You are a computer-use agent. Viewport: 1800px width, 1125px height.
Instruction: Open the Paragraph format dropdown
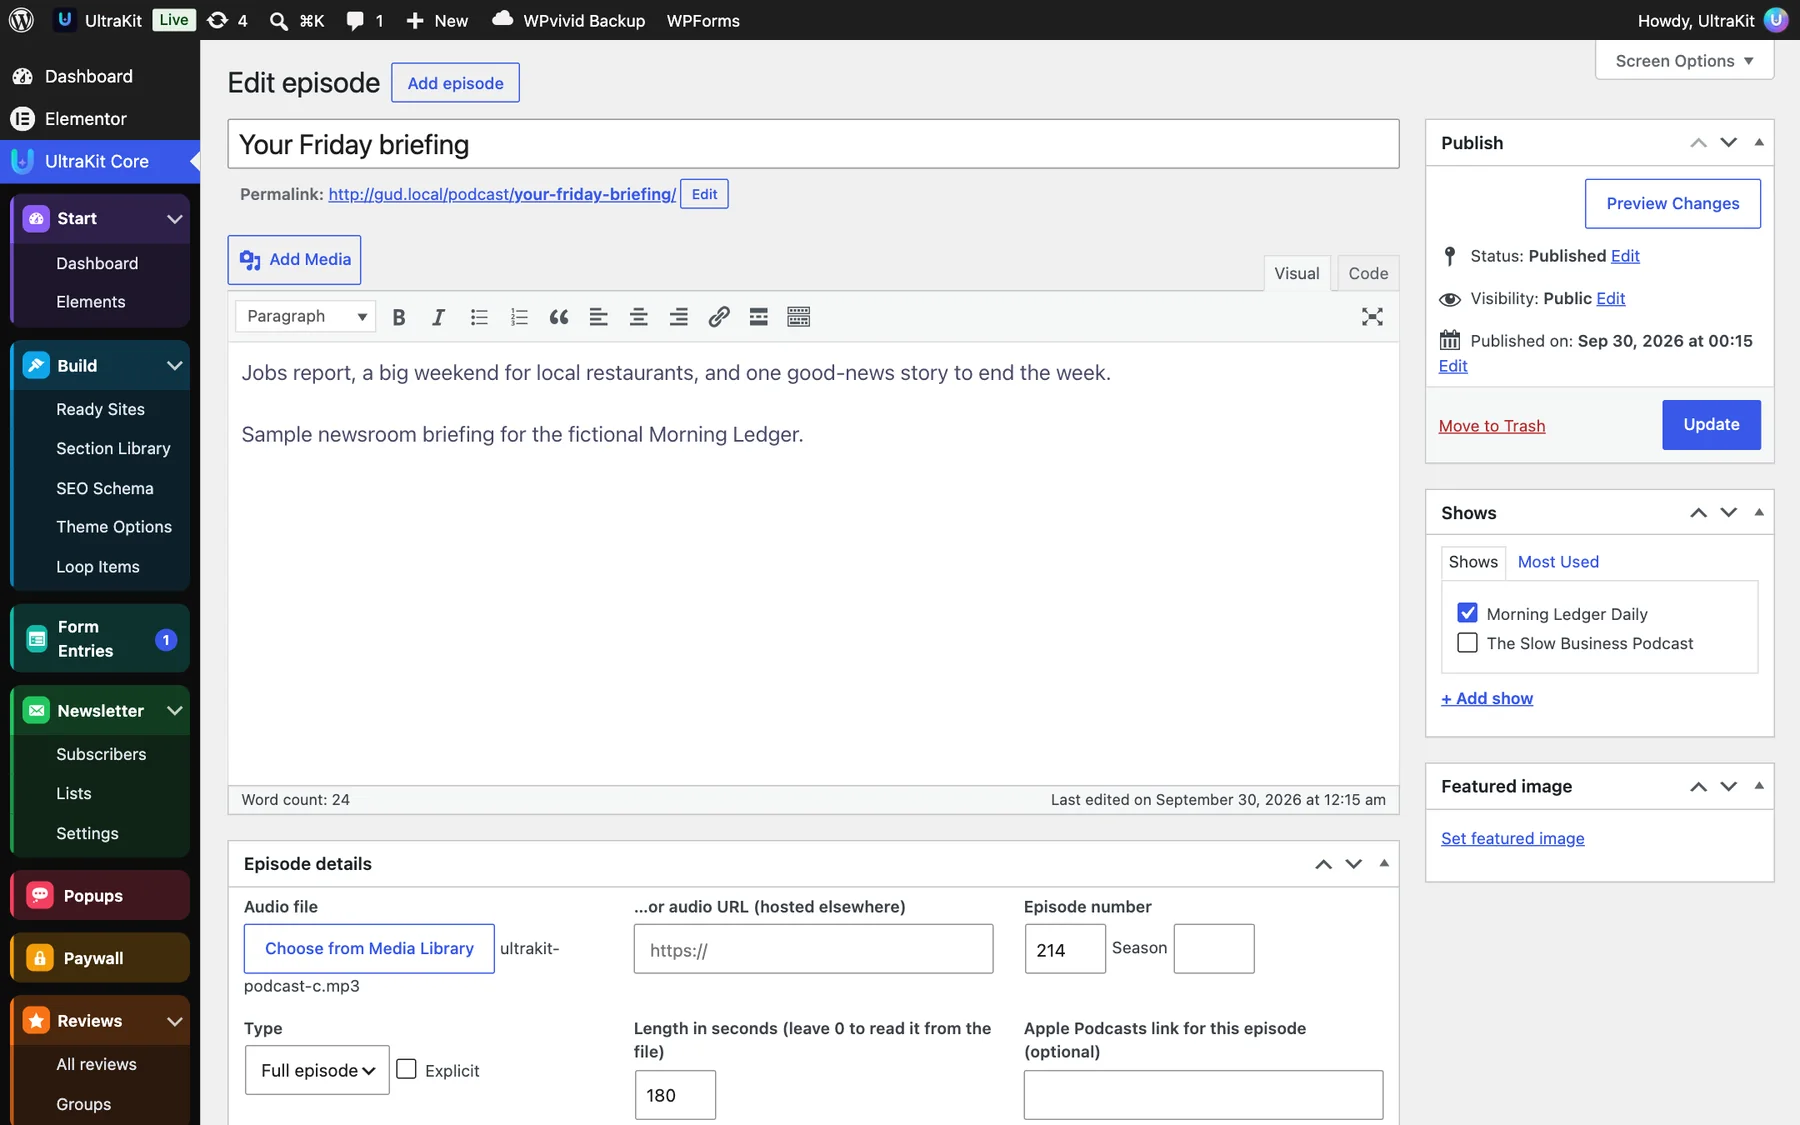coord(306,316)
